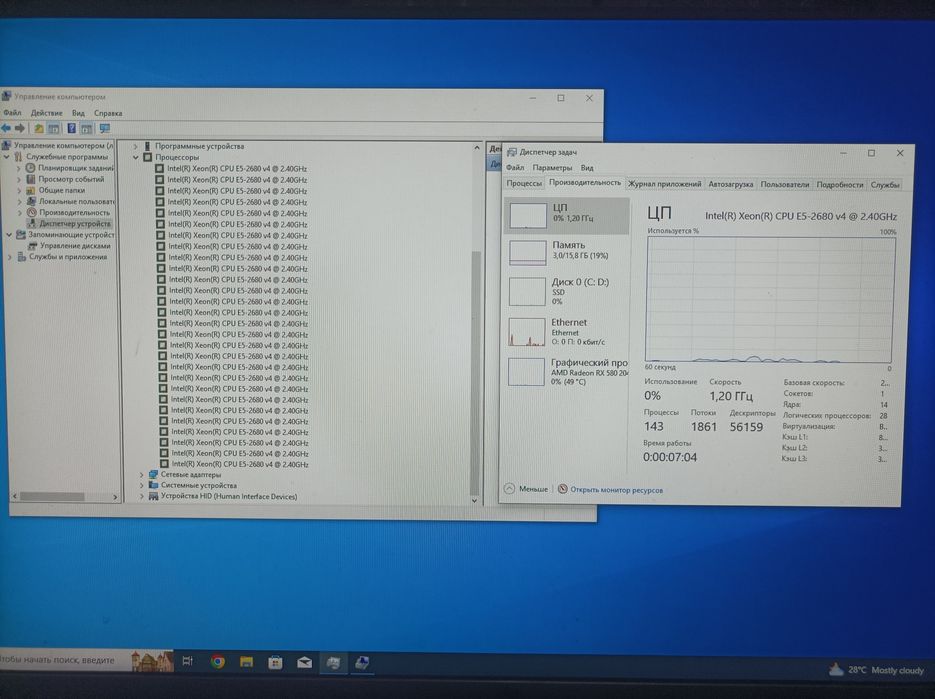This screenshot has width=935, height=699.
Task: Select the Производительность icon in the left tree
Action: 32,212
